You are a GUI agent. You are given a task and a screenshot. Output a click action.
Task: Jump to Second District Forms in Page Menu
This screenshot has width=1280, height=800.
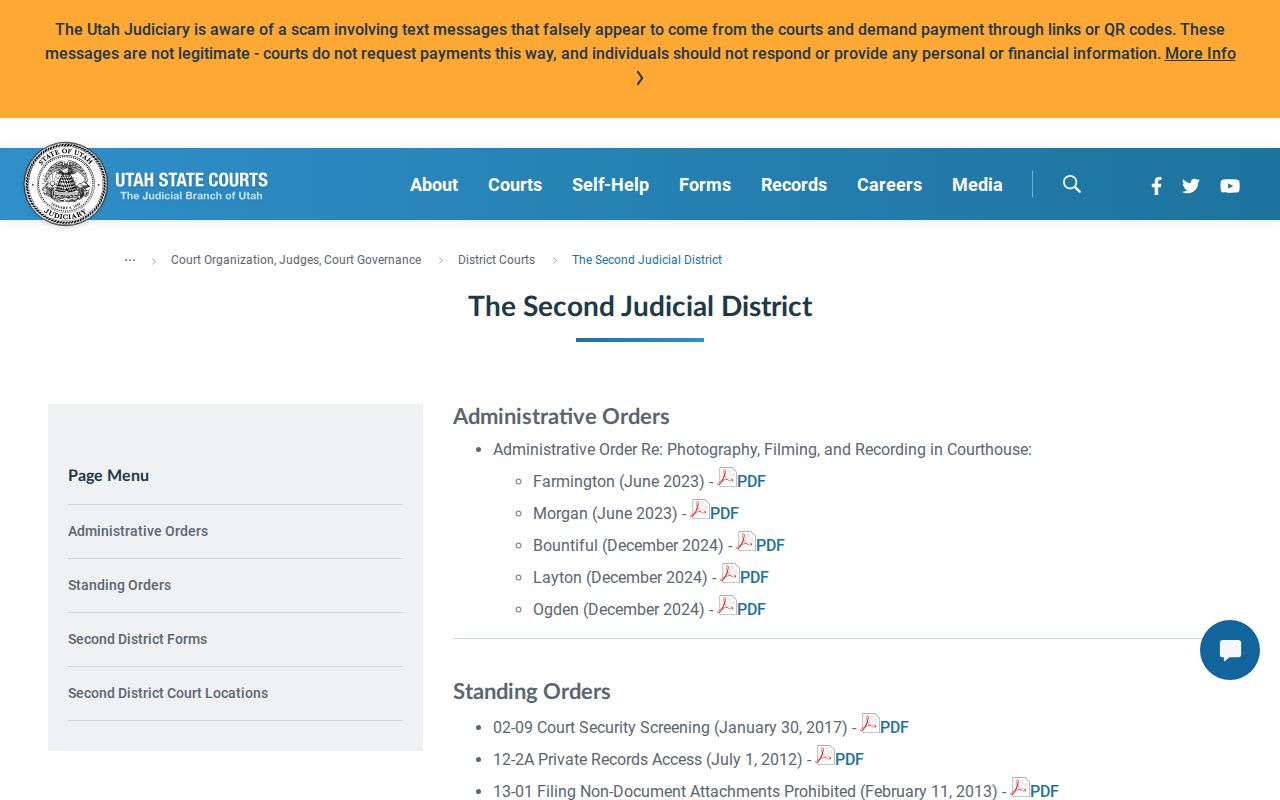point(137,639)
